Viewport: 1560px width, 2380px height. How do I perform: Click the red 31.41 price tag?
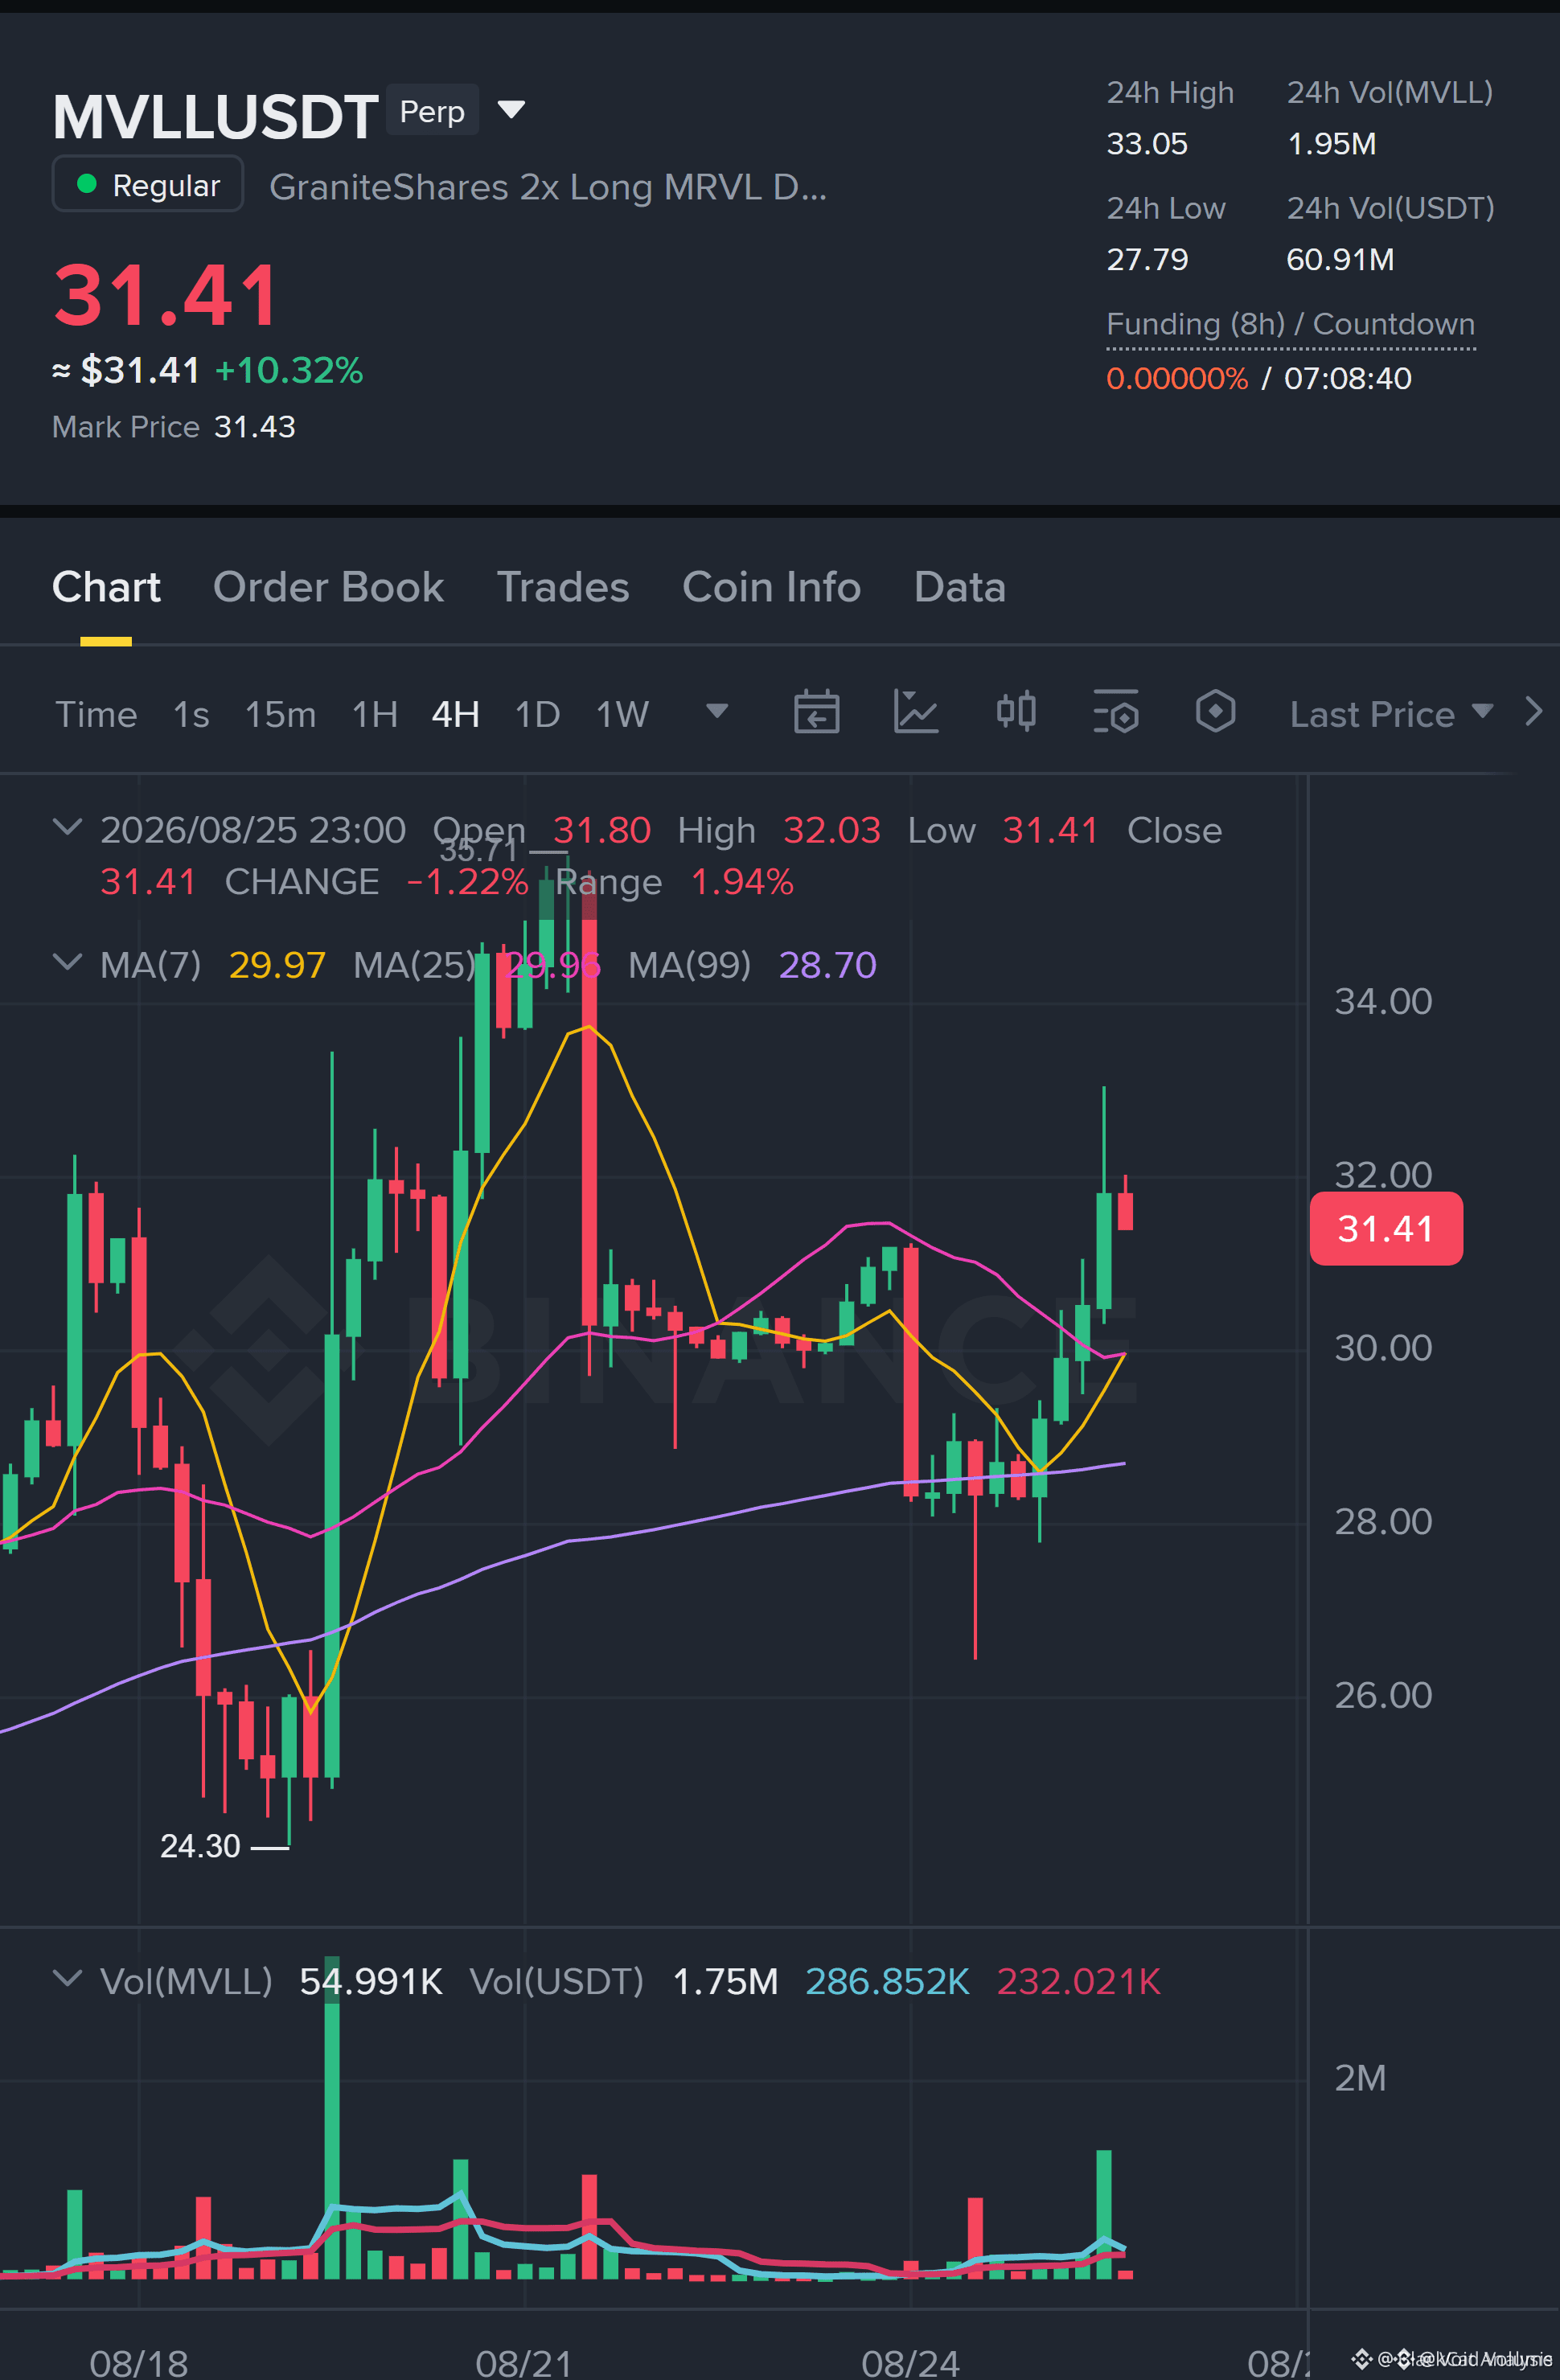click(1386, 1228)
